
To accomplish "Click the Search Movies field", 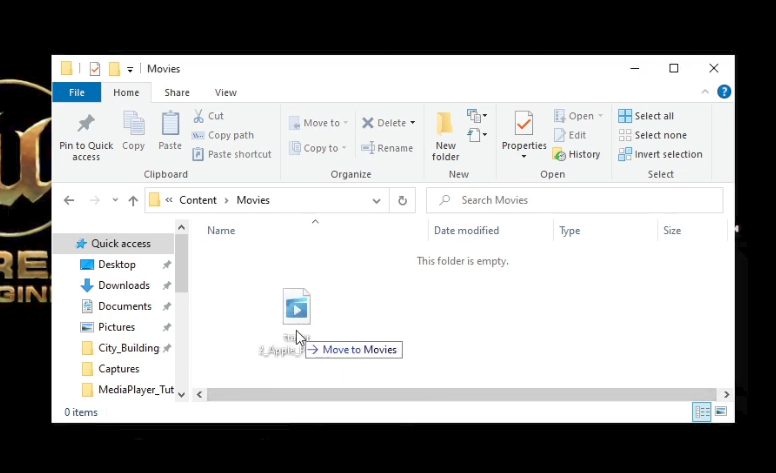I will [x=574, y=200].
